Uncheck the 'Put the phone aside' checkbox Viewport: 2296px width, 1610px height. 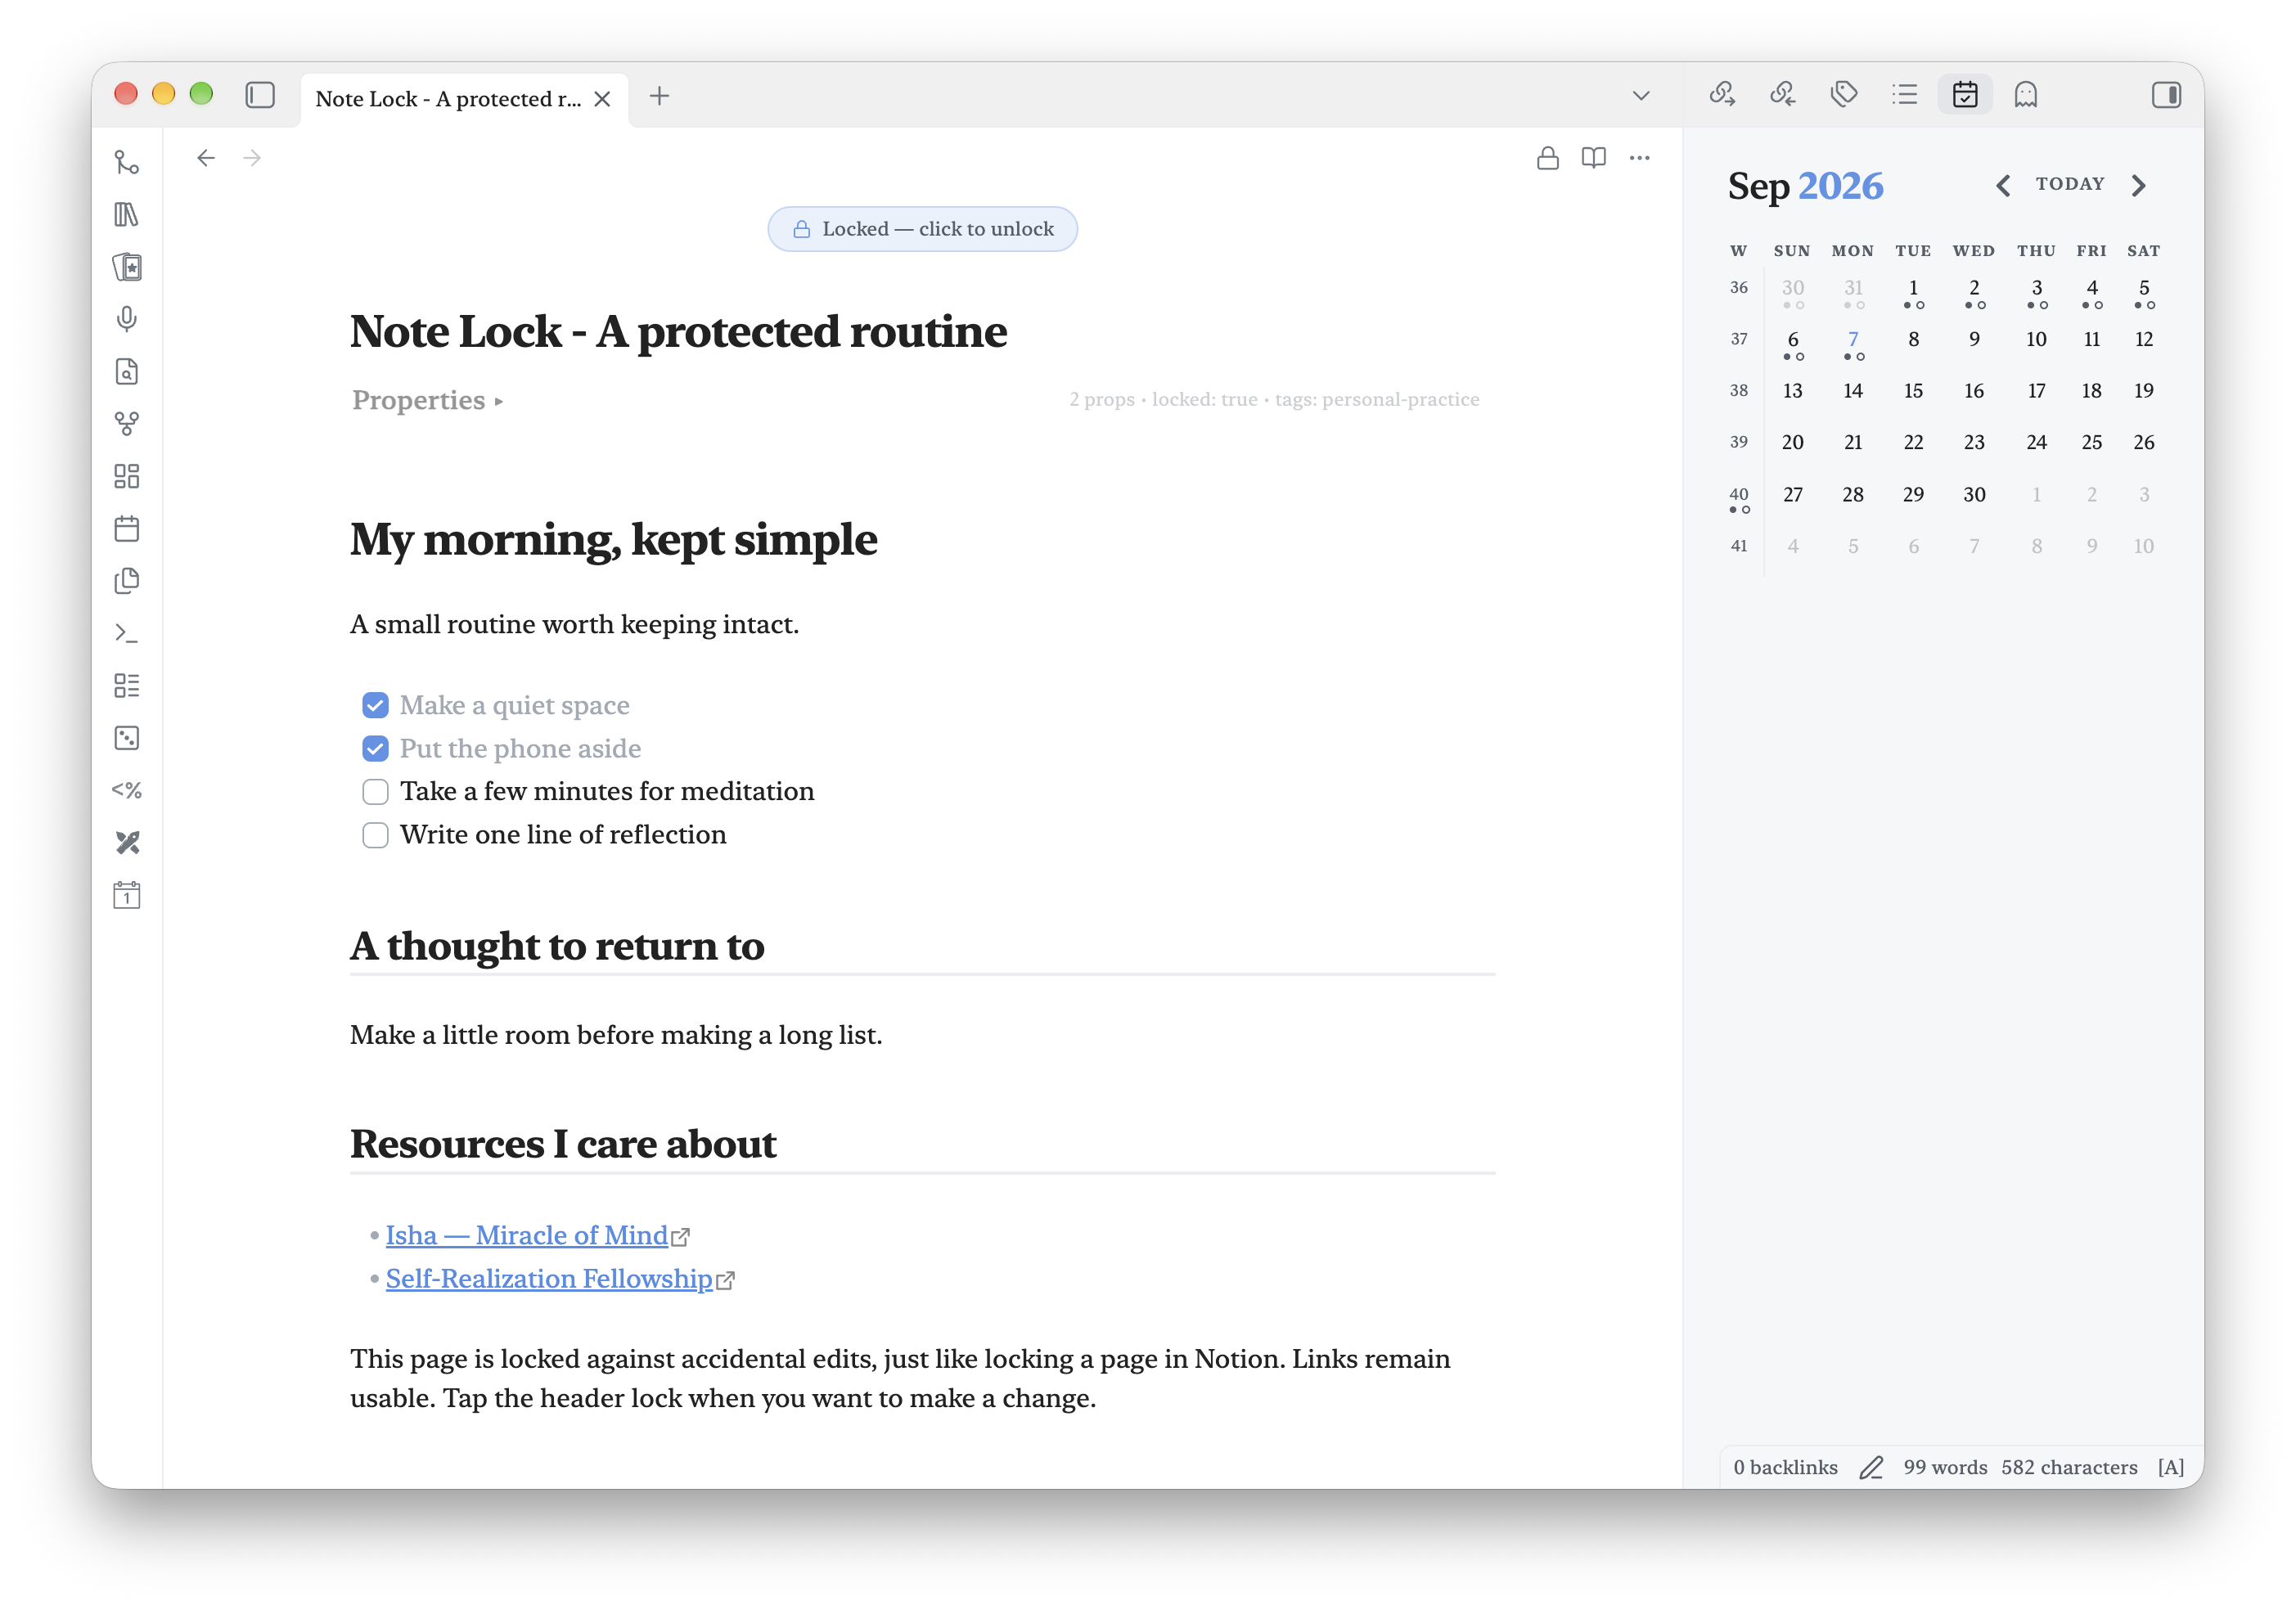pyautogui.click(x=375, y=748)
